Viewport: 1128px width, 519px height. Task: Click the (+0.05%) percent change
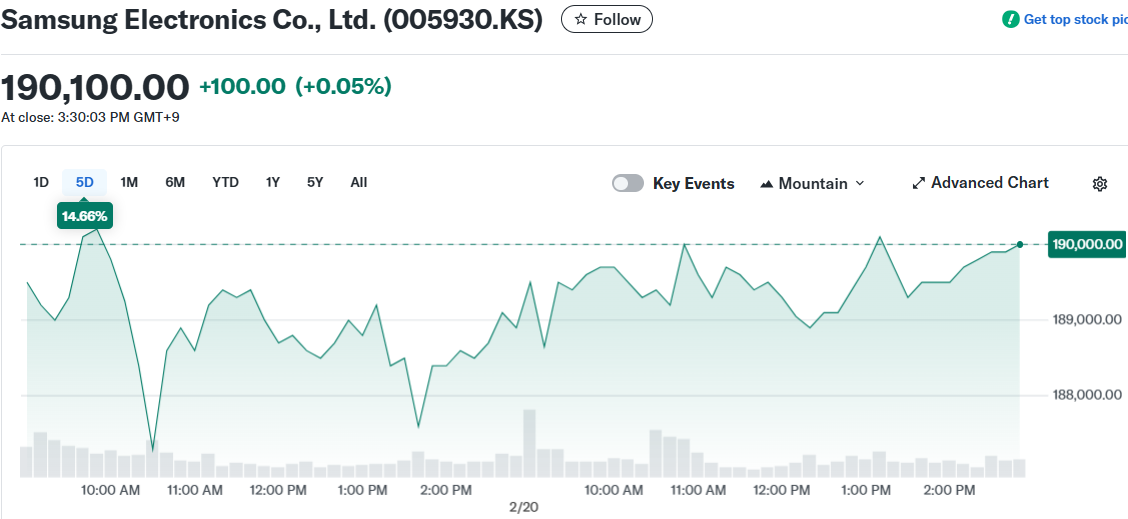click(x=343, y=86)
